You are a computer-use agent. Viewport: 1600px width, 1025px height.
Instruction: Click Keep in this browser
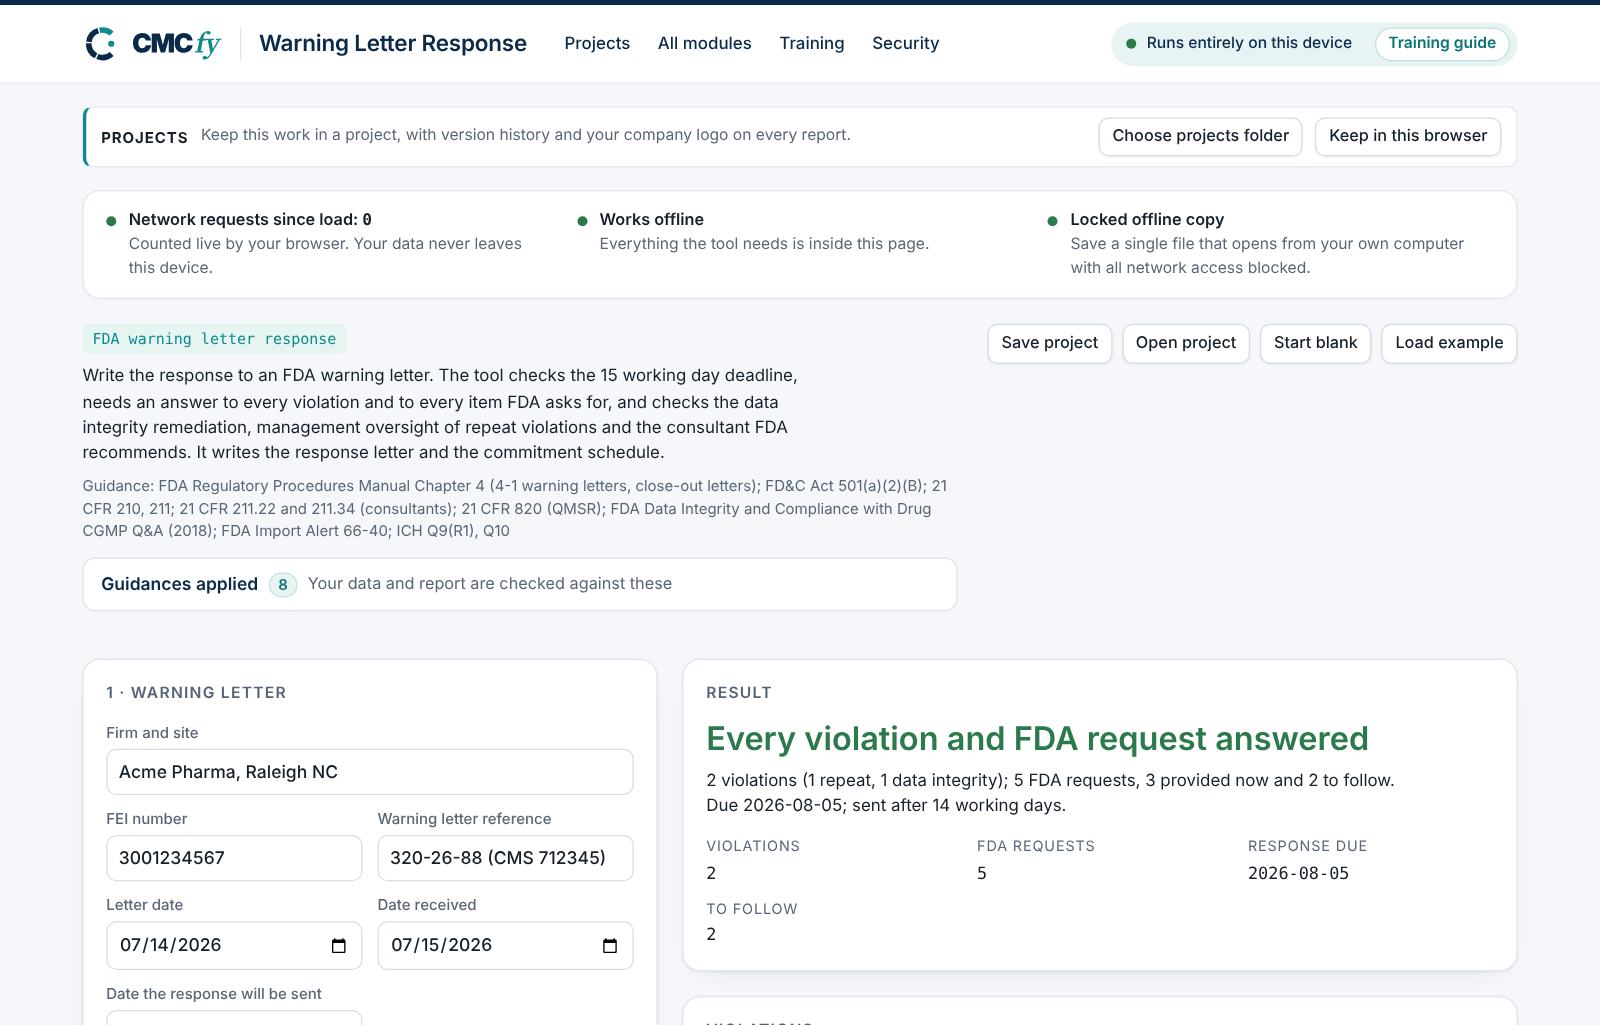tap(1407, 136)
